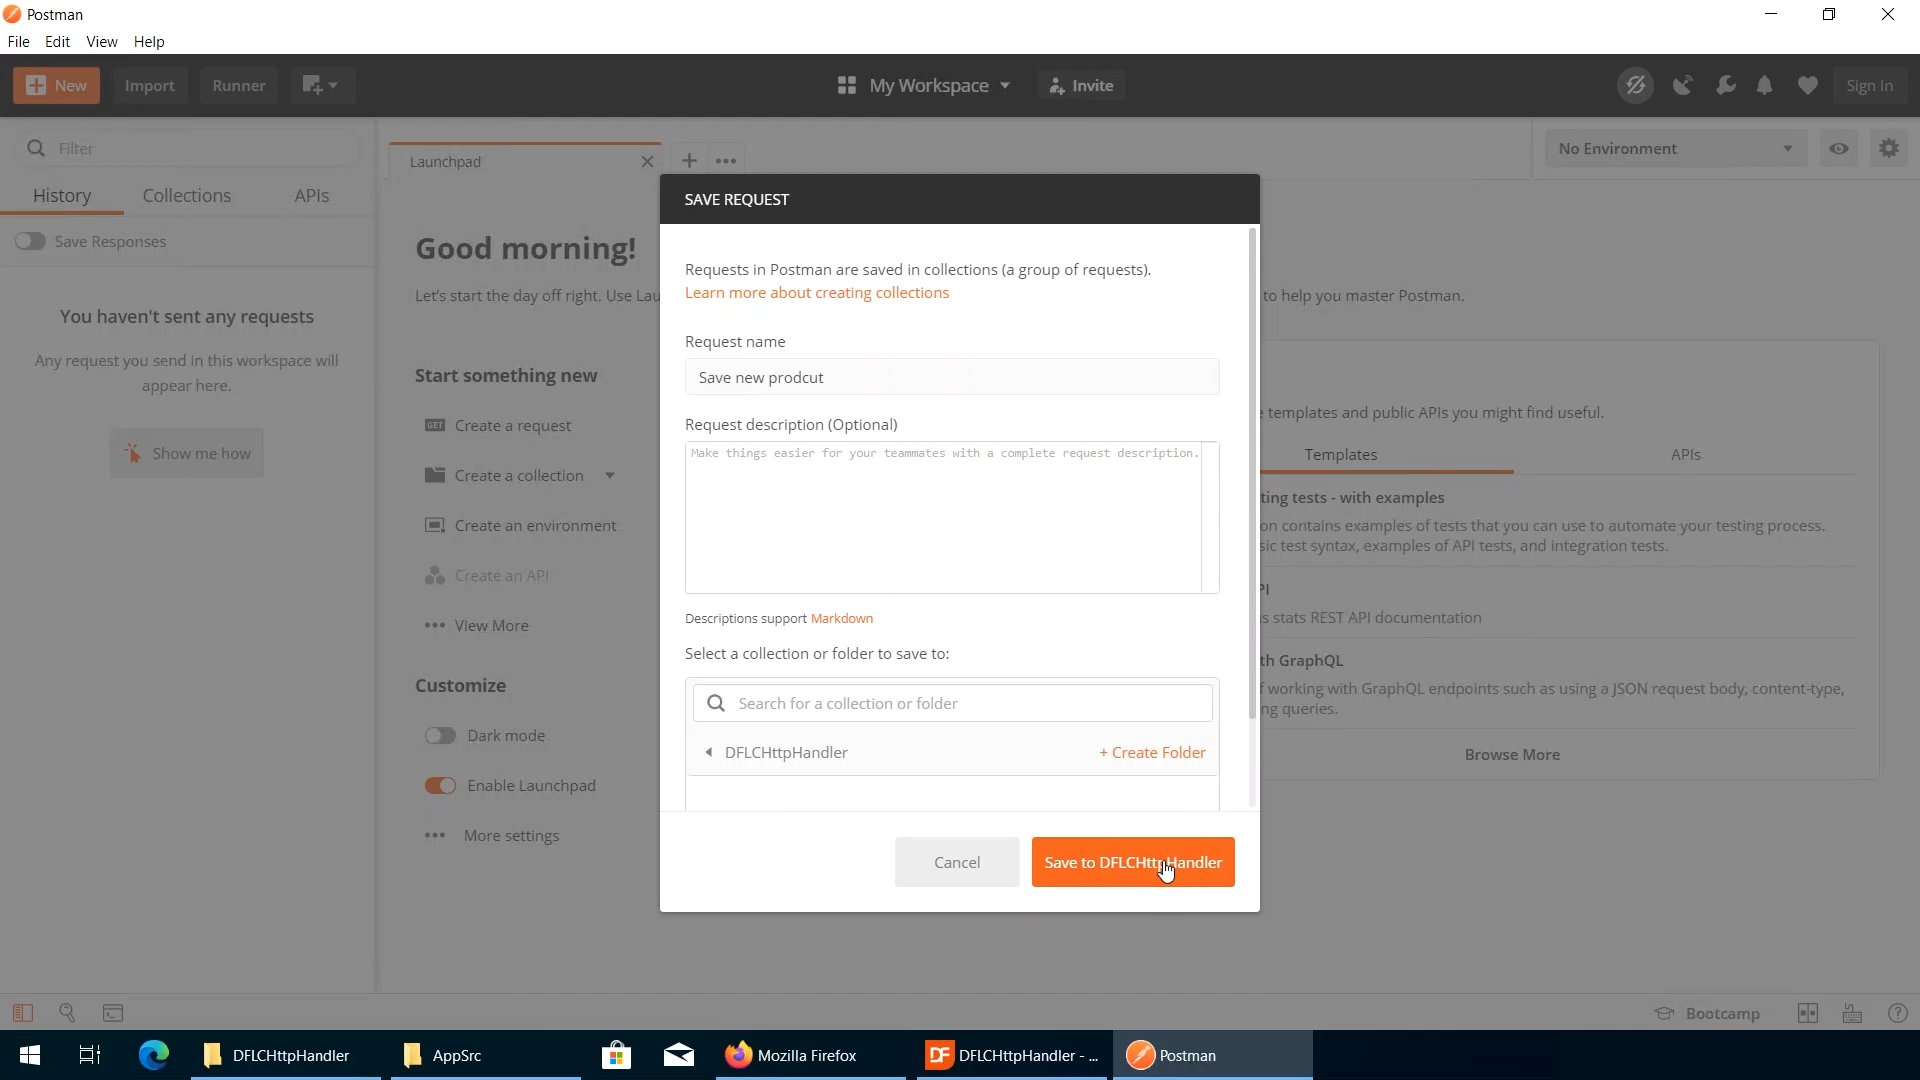Toggle sidebar icon in bottom status bar
This screenshot has height=1080, width=1920.
(23, 1013)
